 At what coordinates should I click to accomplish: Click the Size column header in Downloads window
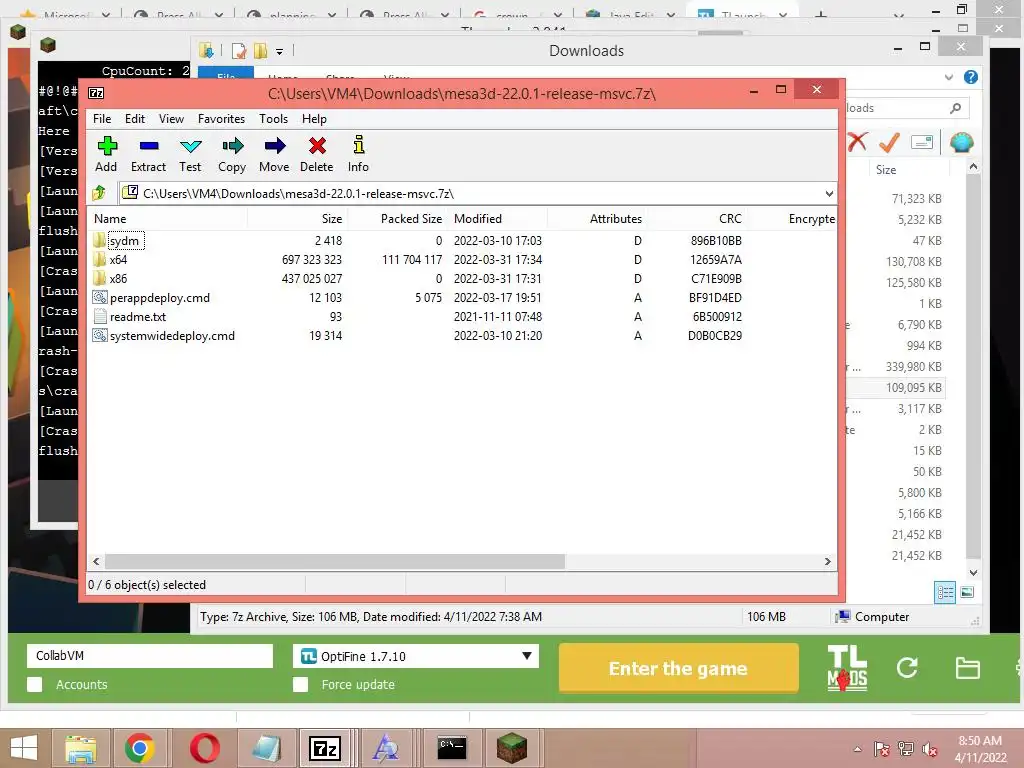[886, 170]
